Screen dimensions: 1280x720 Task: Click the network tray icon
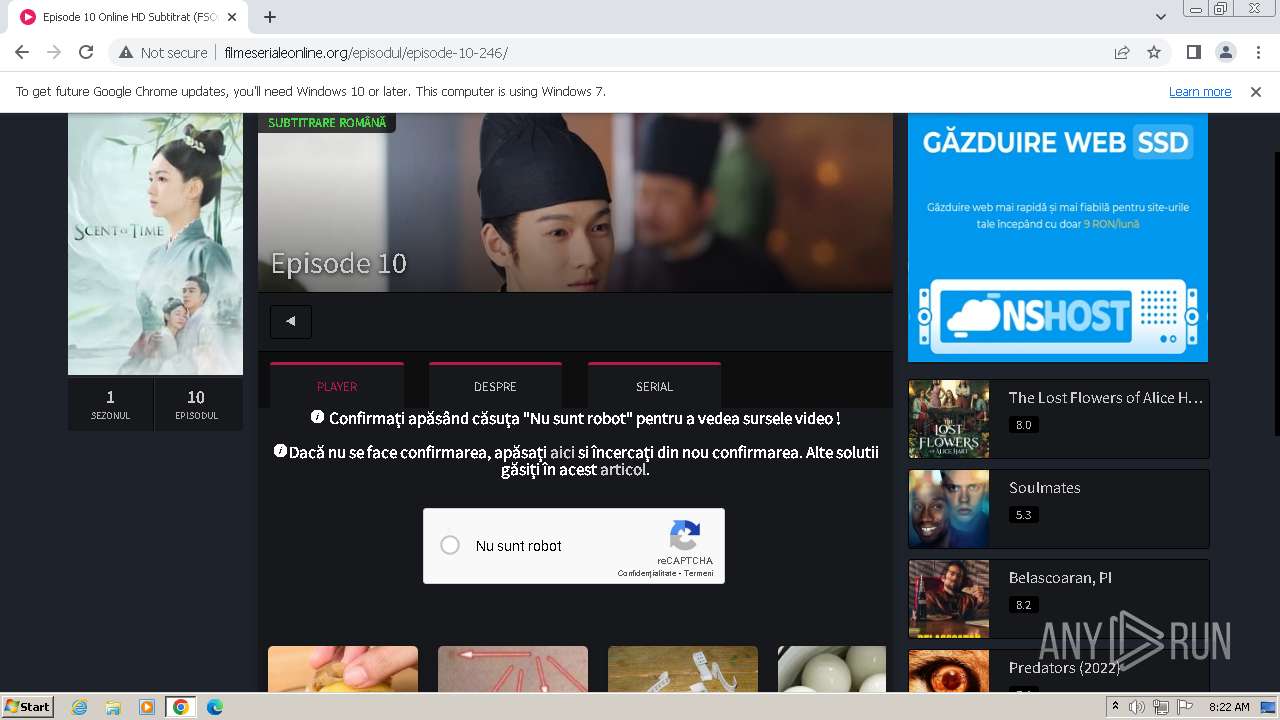coord(1160,707)
